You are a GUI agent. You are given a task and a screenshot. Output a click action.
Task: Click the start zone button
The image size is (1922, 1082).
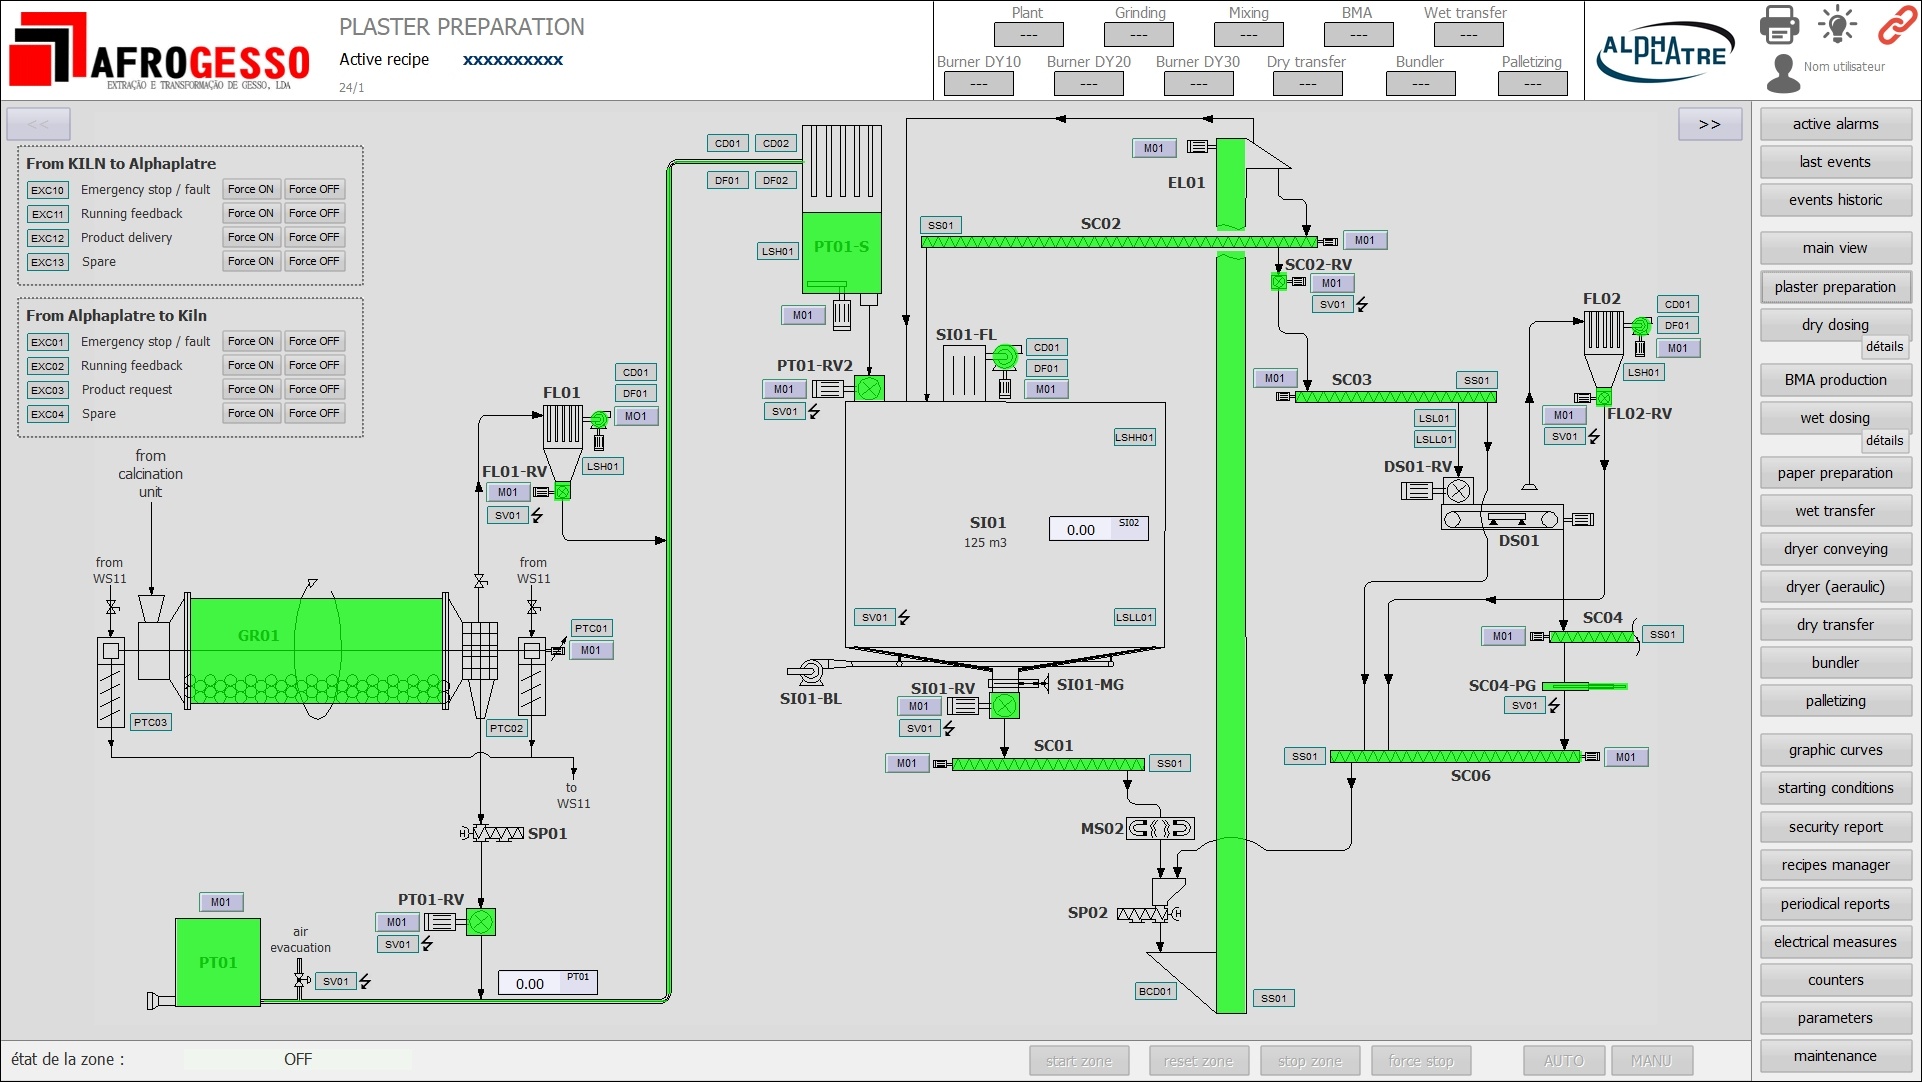point(1079,1061)
